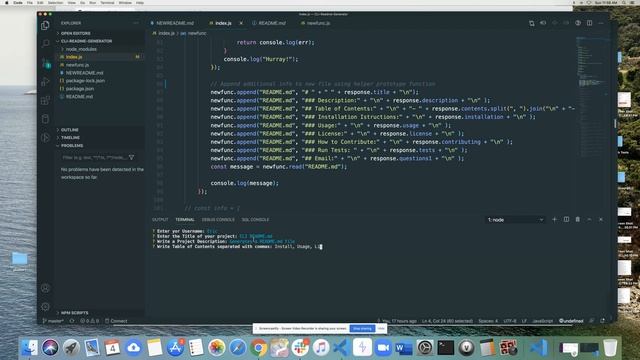
Task: Click the Split Editor Right icon
Action: coord(589,23)
